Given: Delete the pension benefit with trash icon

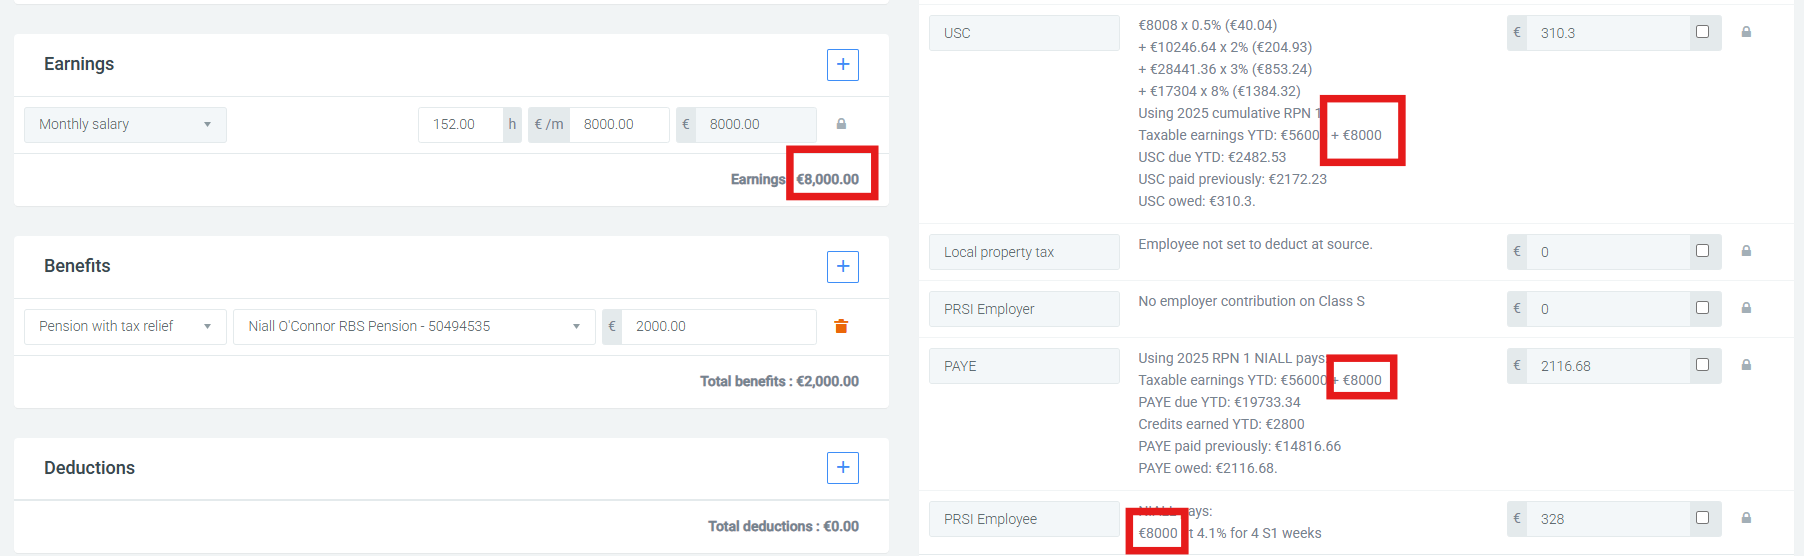Looking at the screenshot, I should point(841,327).
